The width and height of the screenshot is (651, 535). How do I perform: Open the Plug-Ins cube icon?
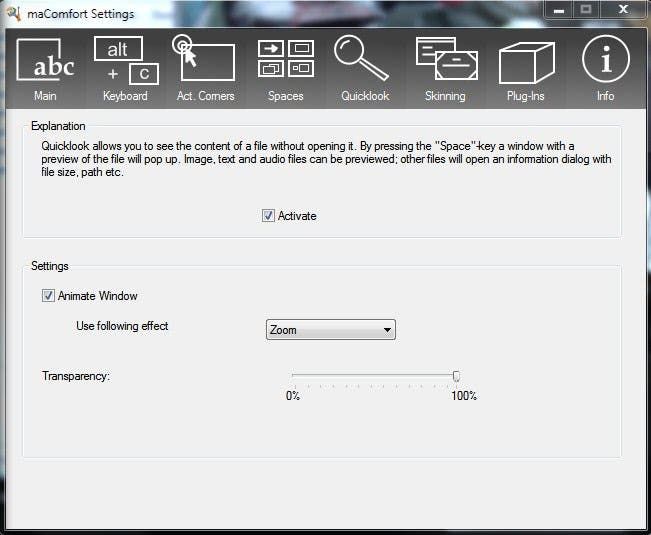[x=526, y=62]
